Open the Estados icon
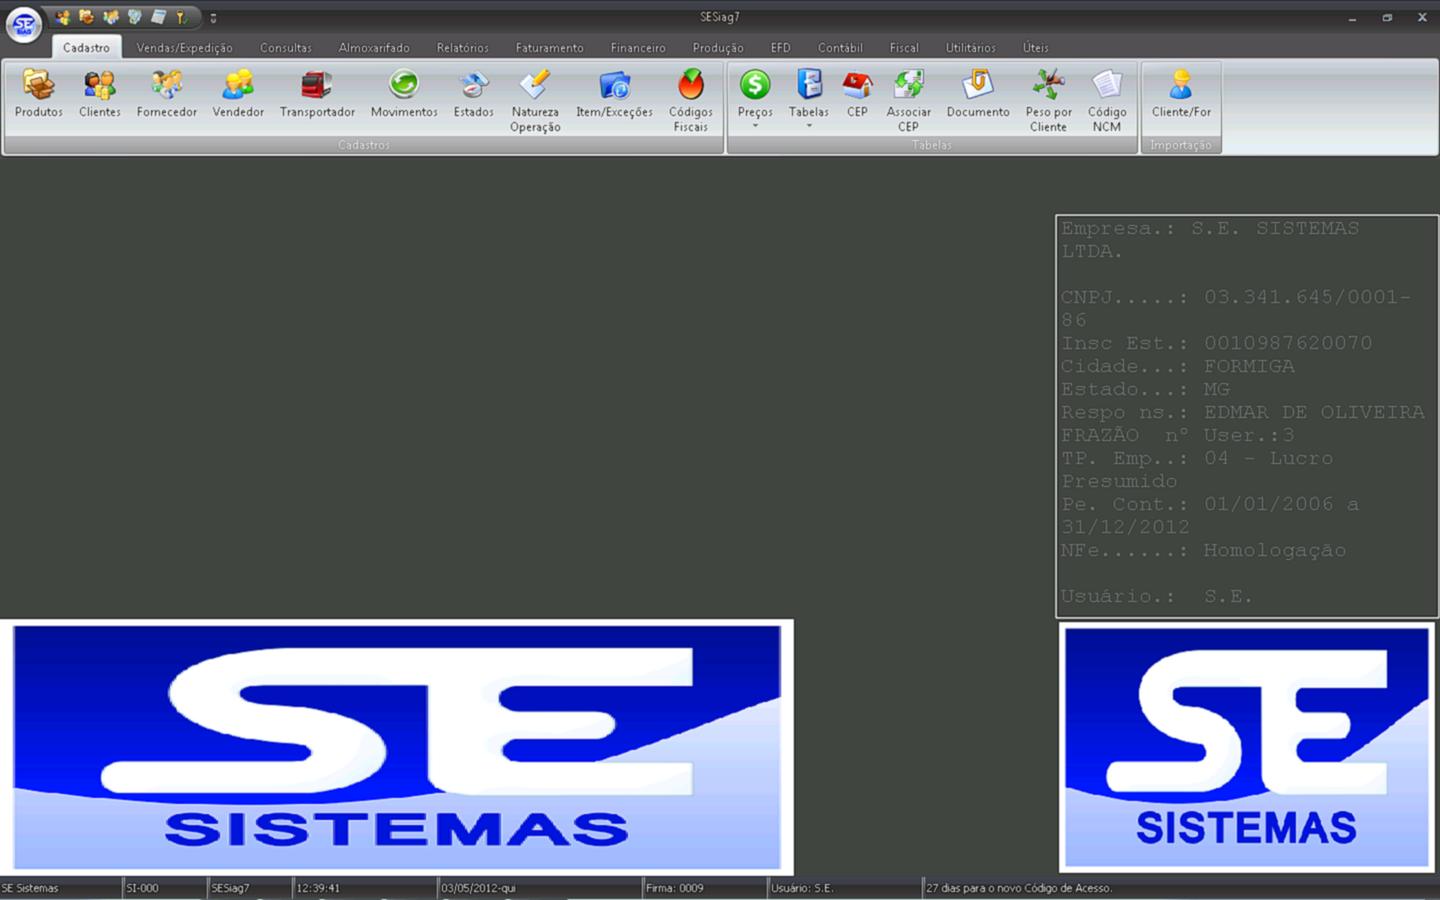Viewport: 1440px width, 900px height. tap(473, 95)
